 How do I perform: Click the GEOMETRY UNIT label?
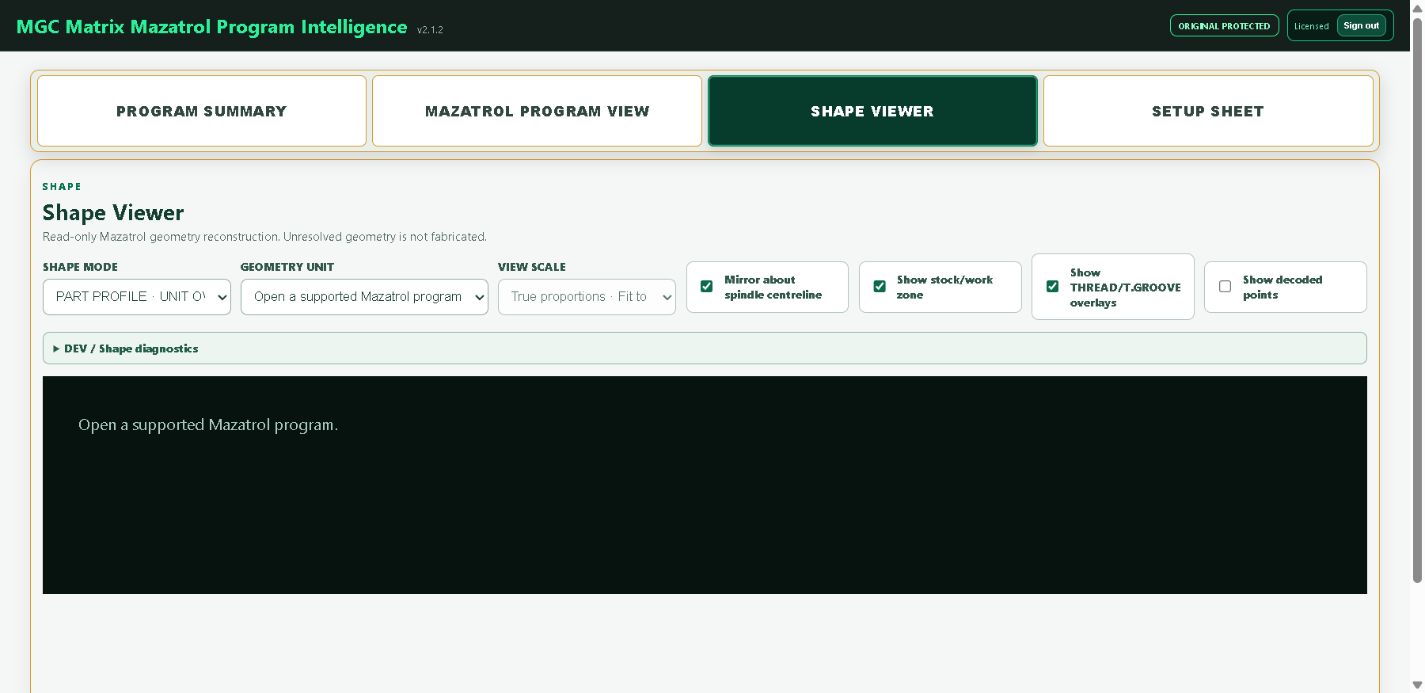288,267
